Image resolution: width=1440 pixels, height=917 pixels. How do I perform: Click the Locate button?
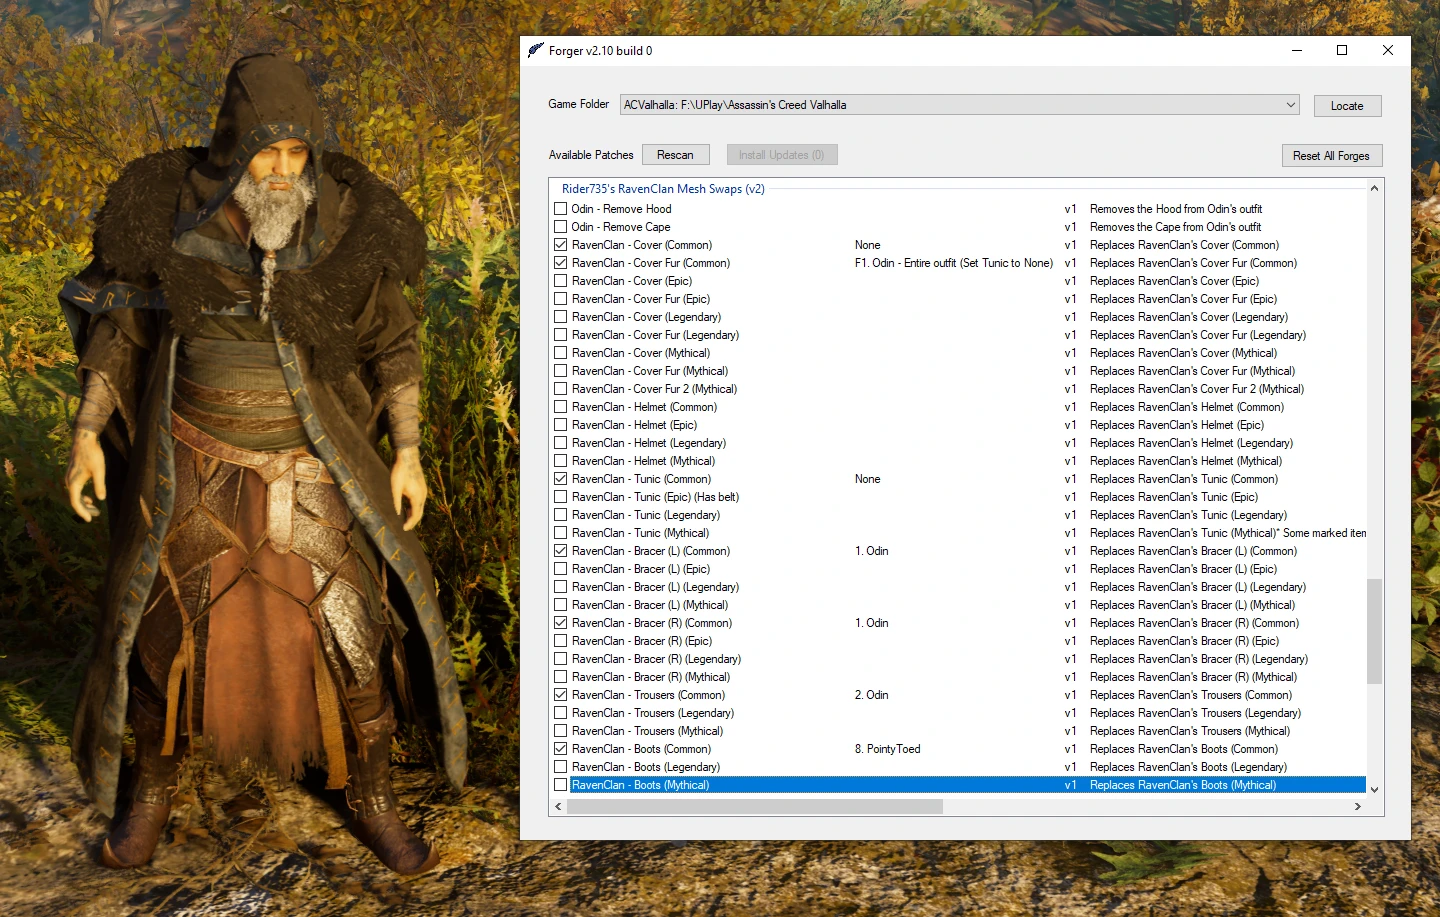point(1346,106)
